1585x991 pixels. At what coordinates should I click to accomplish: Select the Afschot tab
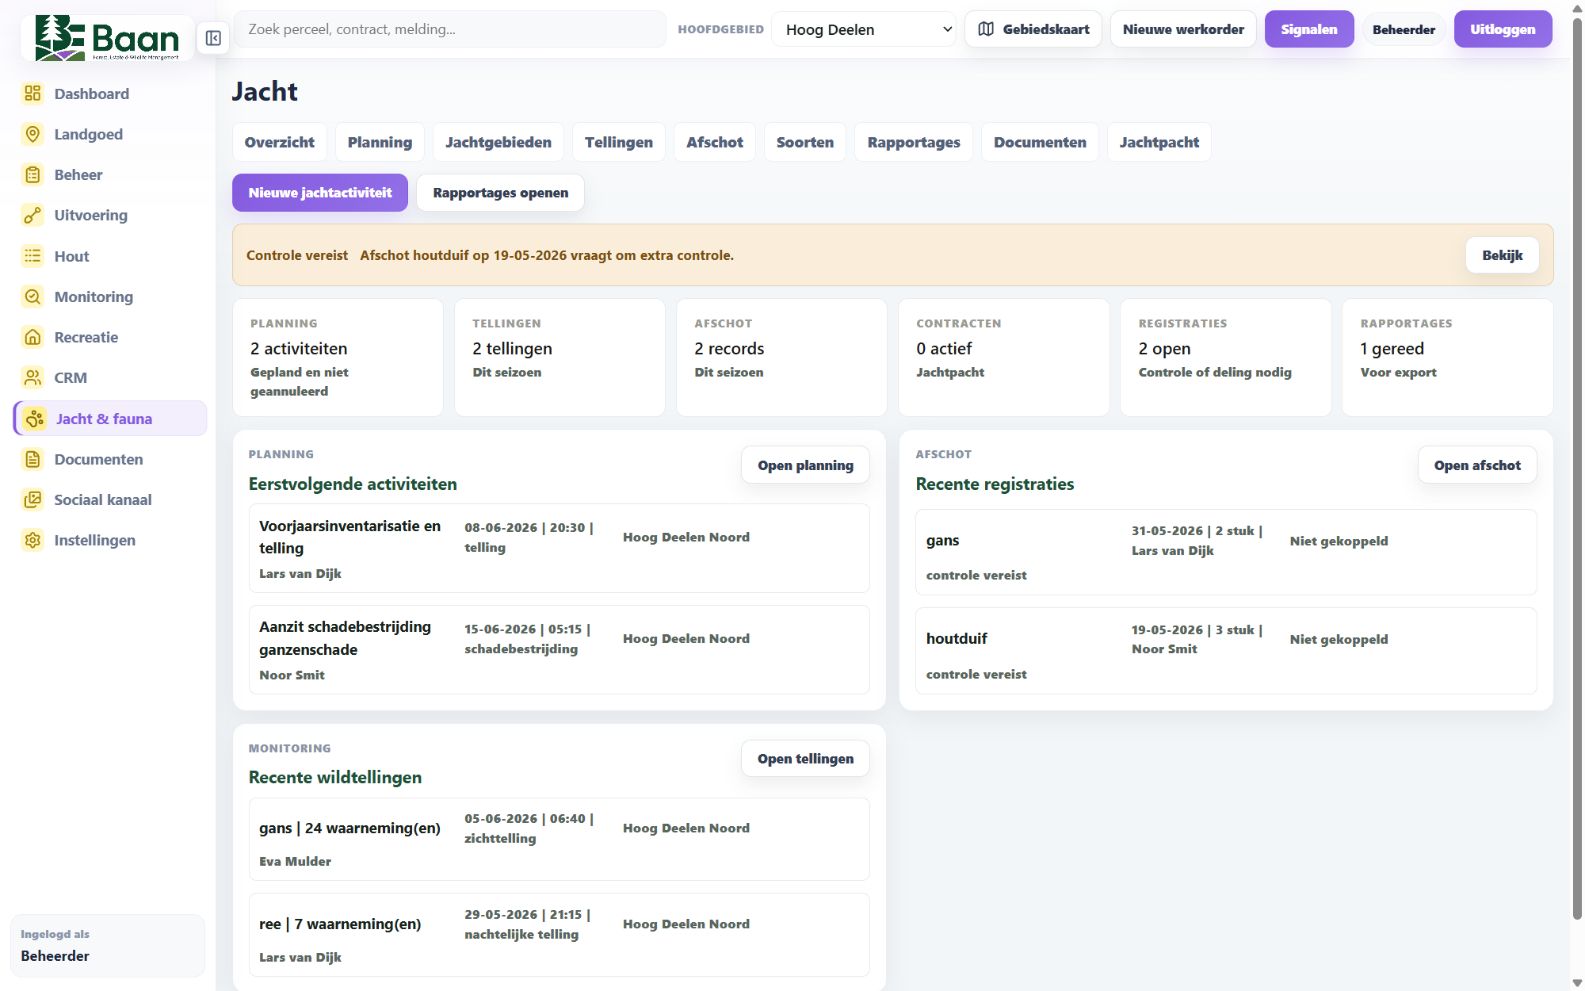[x=715, y=142]
